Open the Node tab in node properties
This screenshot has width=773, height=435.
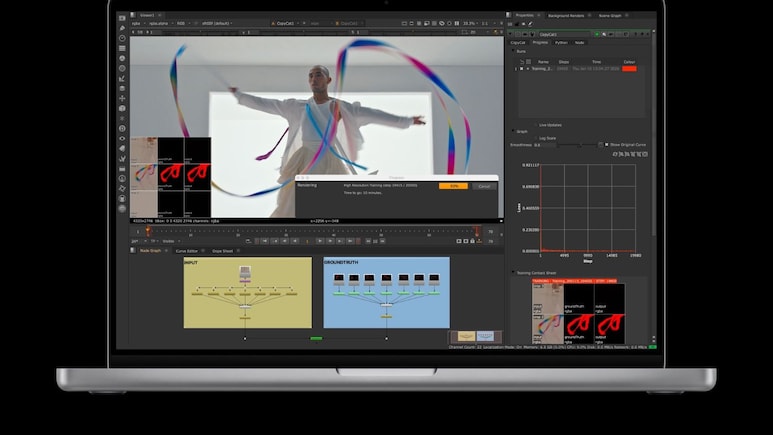click(x=579, y=43)
